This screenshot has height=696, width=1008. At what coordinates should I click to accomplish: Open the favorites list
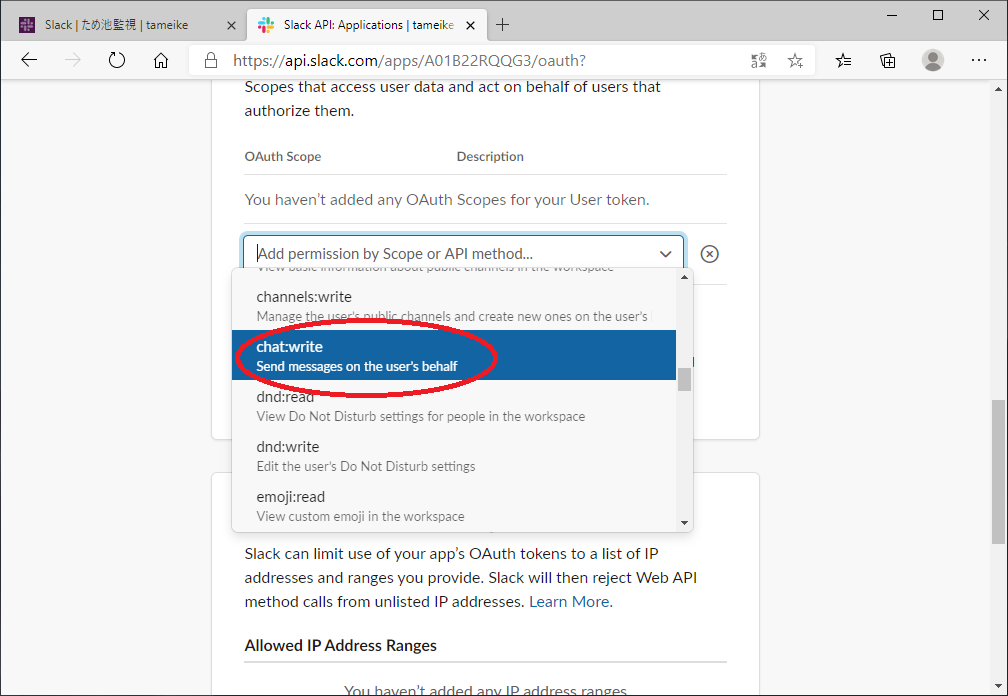point(844,61)
